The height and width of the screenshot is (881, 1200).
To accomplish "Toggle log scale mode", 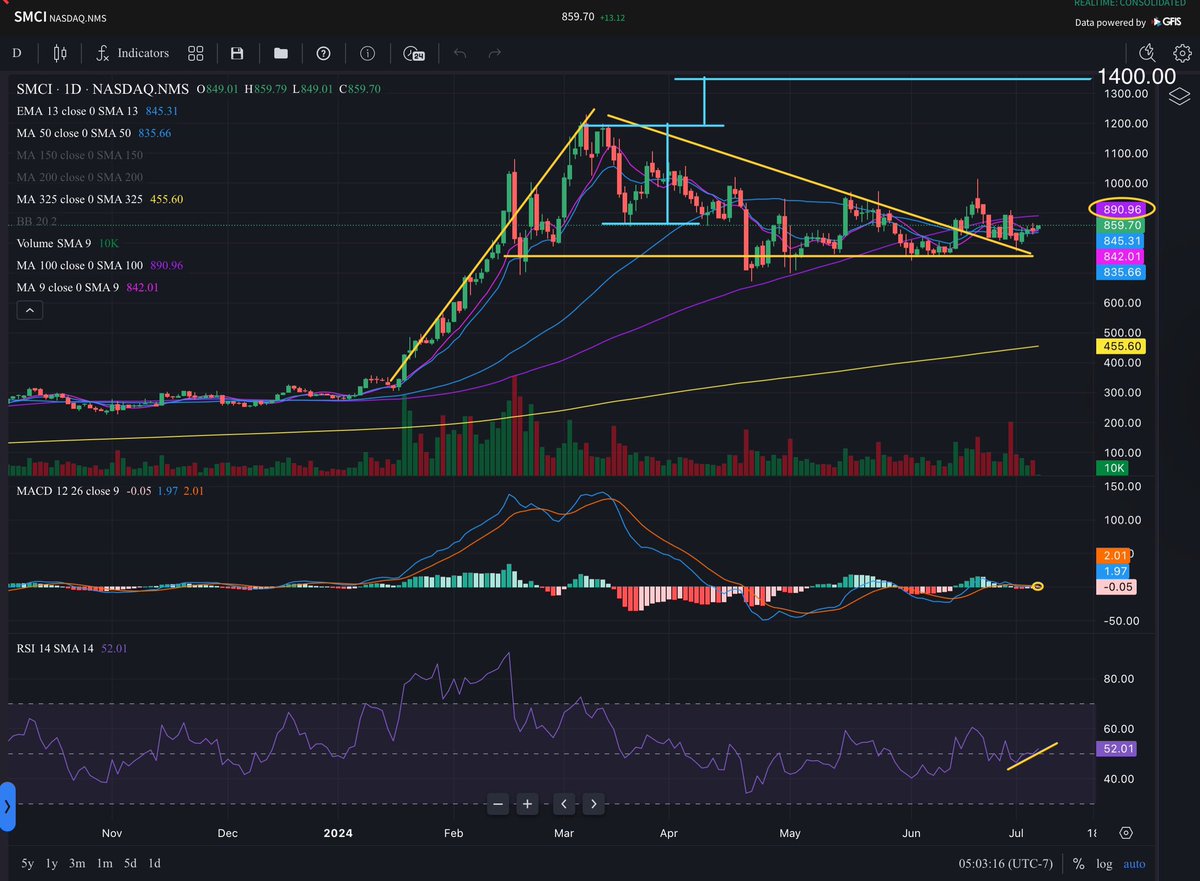I will (x=1104, y=864).
